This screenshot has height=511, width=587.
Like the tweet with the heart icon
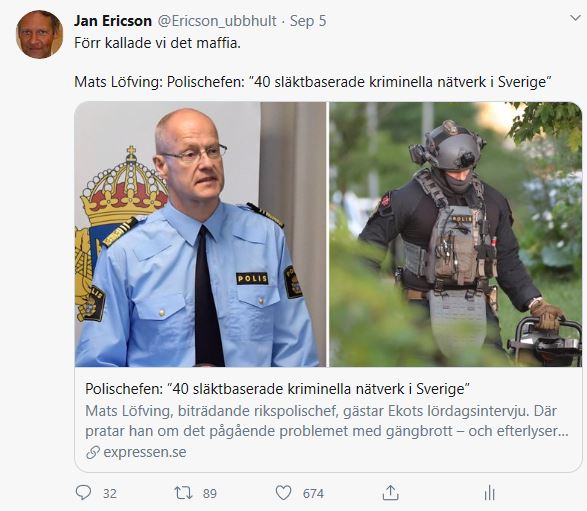(x=283, y=493)
